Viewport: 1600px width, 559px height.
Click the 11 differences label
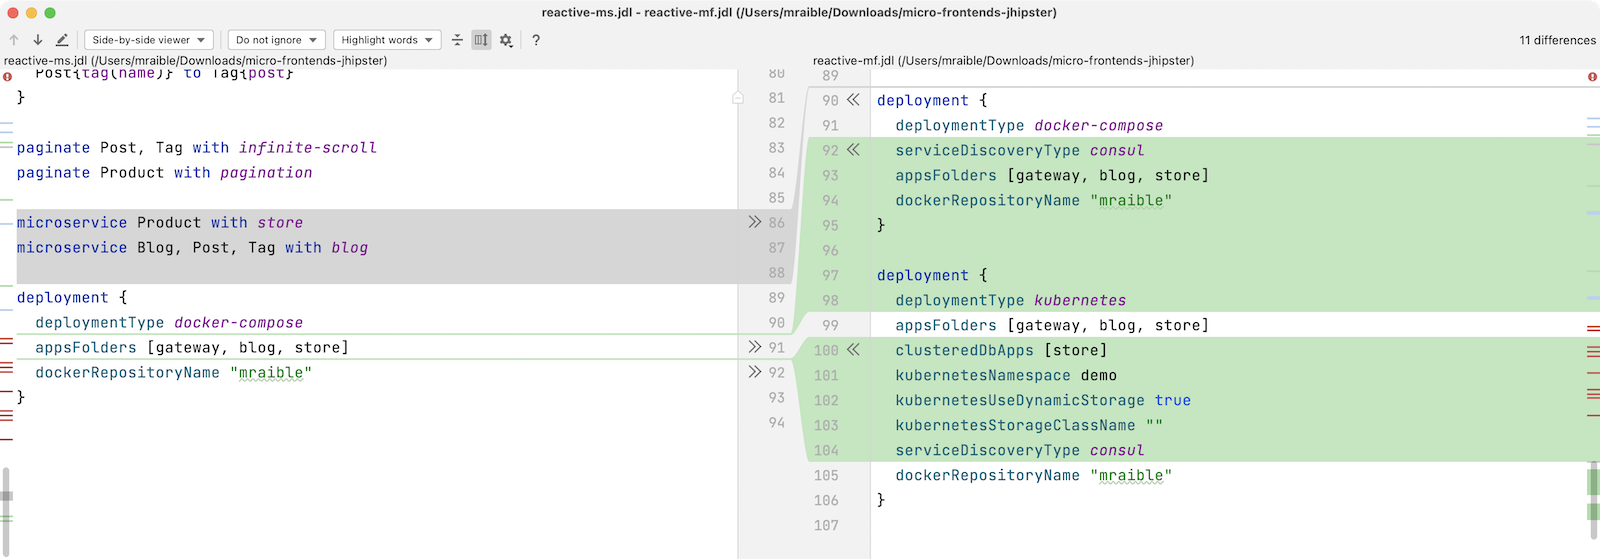coord(1557,40)
